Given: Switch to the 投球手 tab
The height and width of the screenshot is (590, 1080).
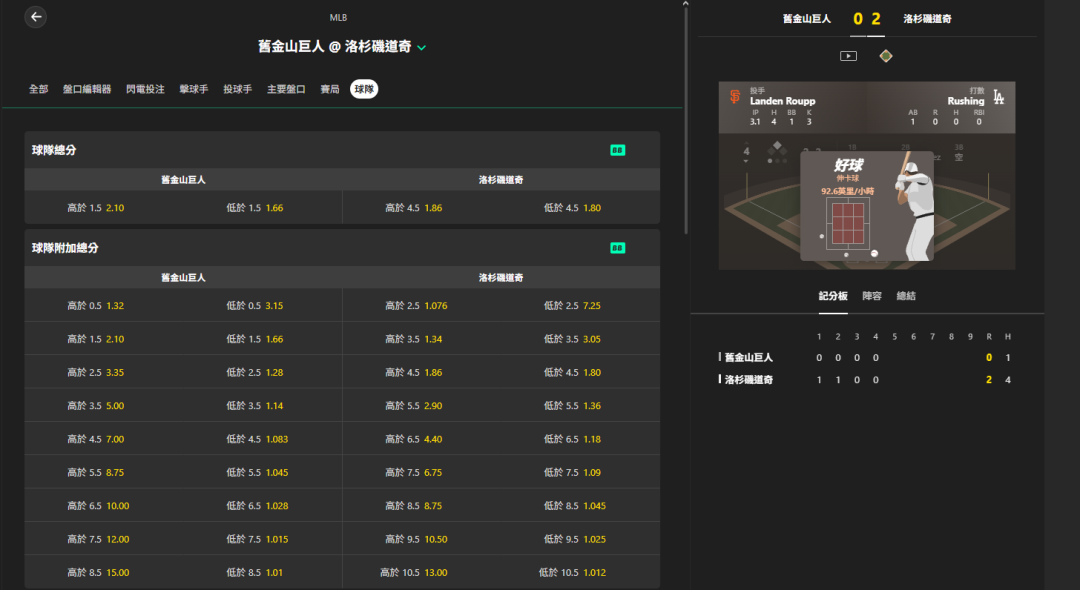Looking at the screenshot, I should 238,89.
